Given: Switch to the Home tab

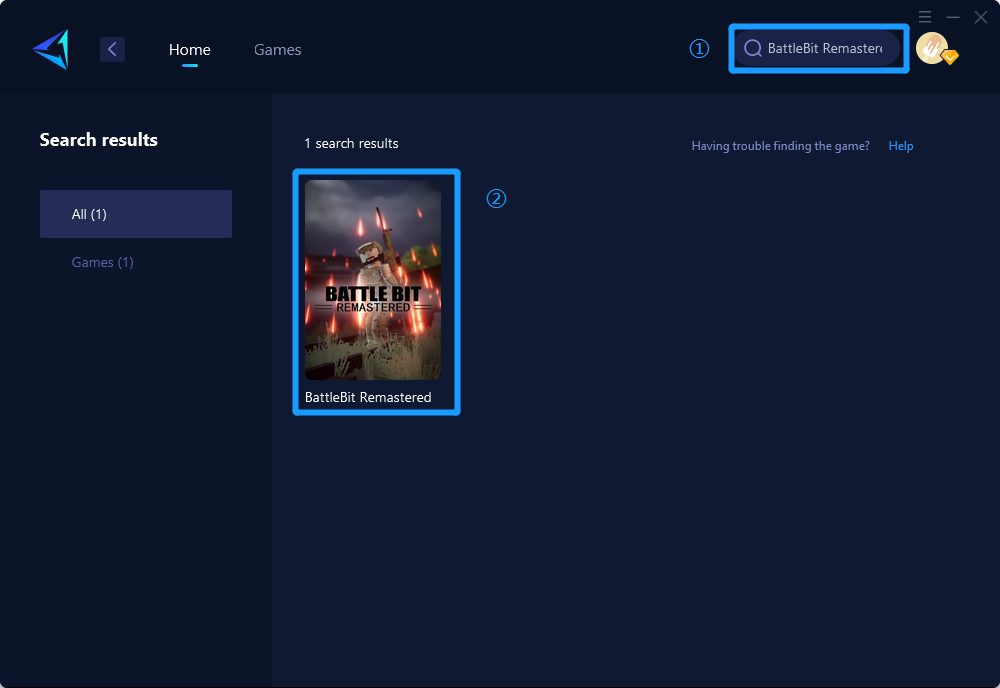Looking at the screenshot, I should click(189, 49).
